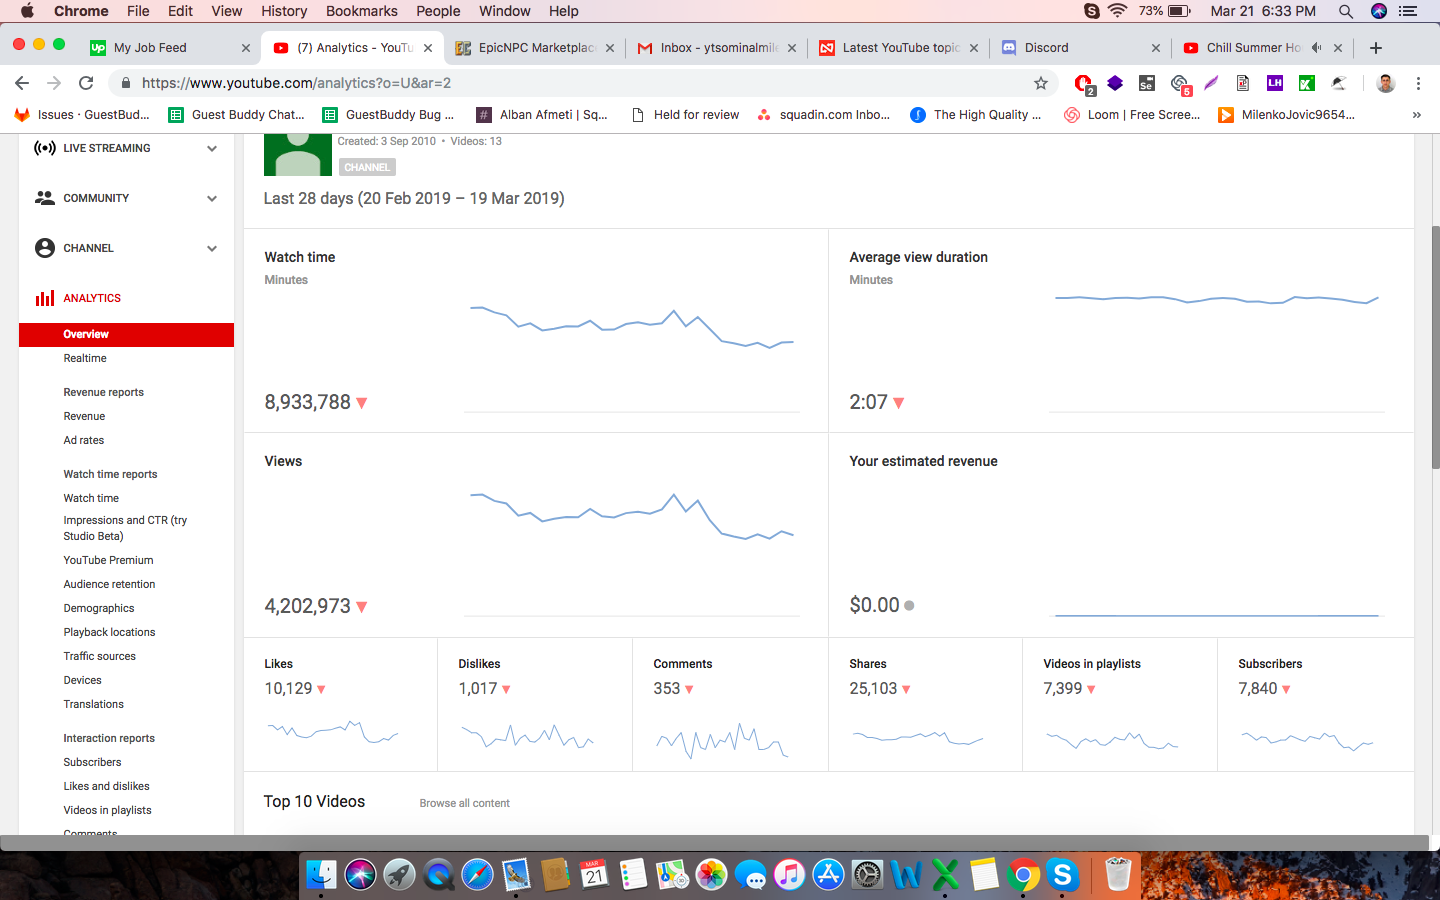Open Chrome profile avatar

point(1386,83)
